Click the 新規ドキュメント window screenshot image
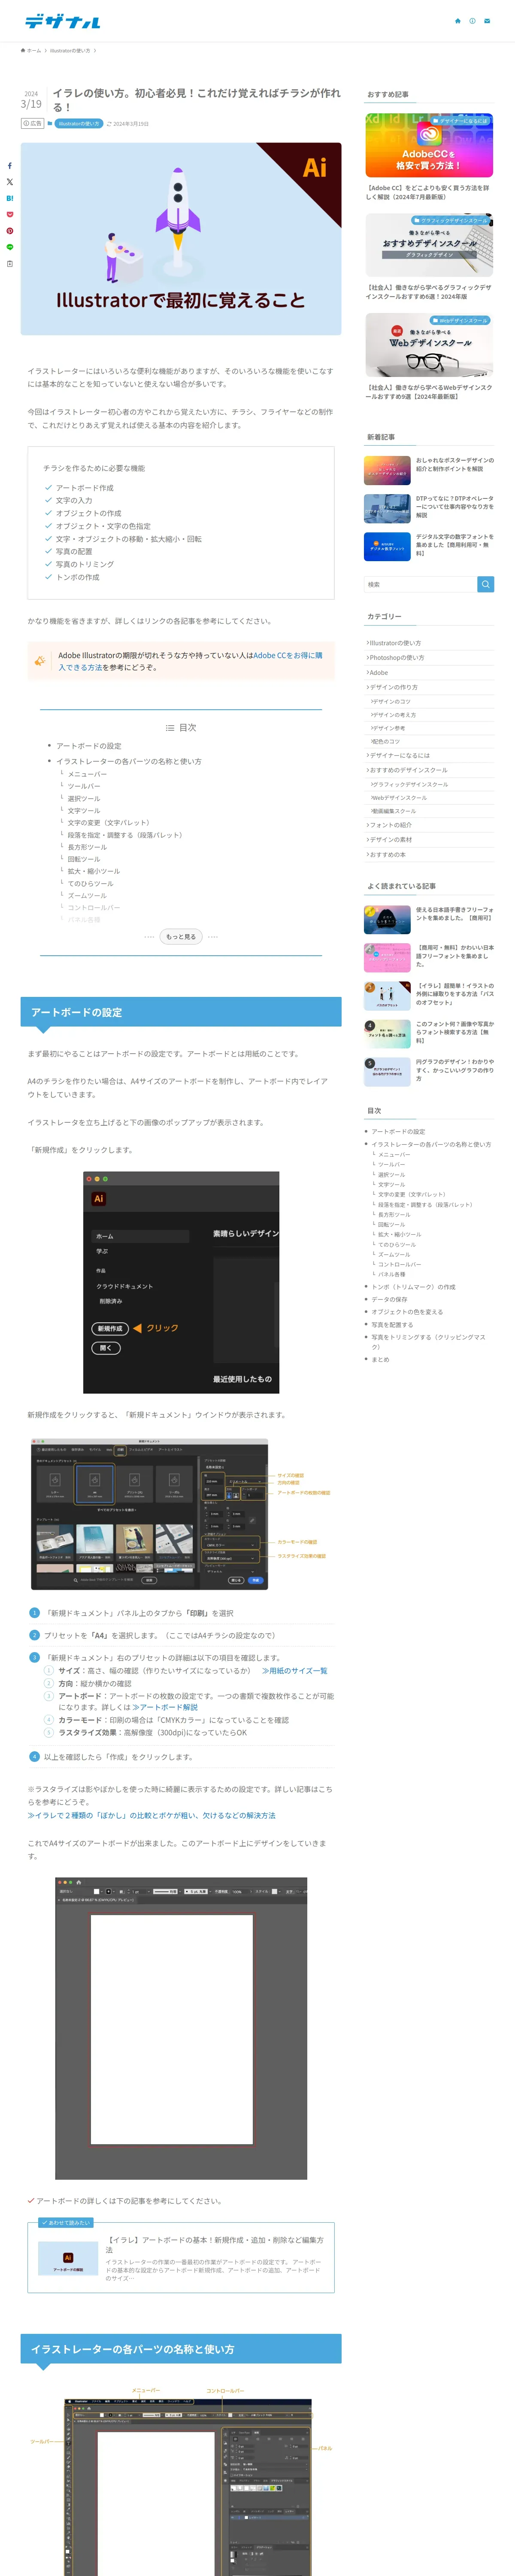Viewport: 515px width, 2576px height. (x=181, y=1514)
